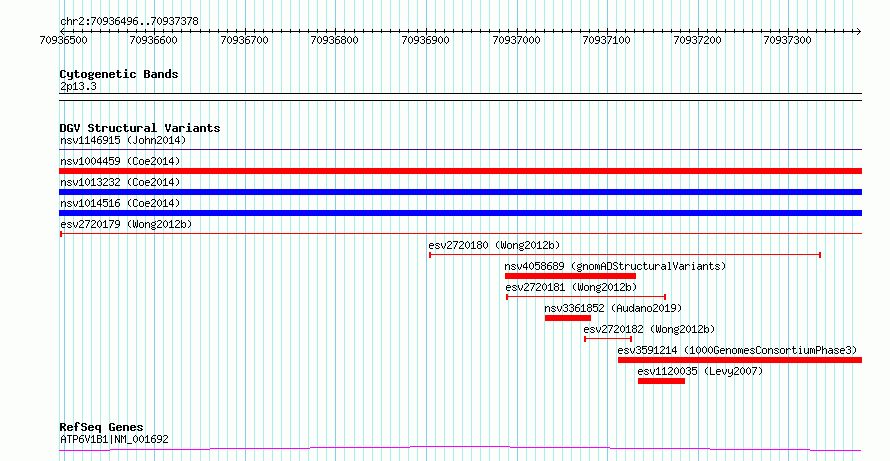Click the esv2720179 (Wong2012b) label

126,224
